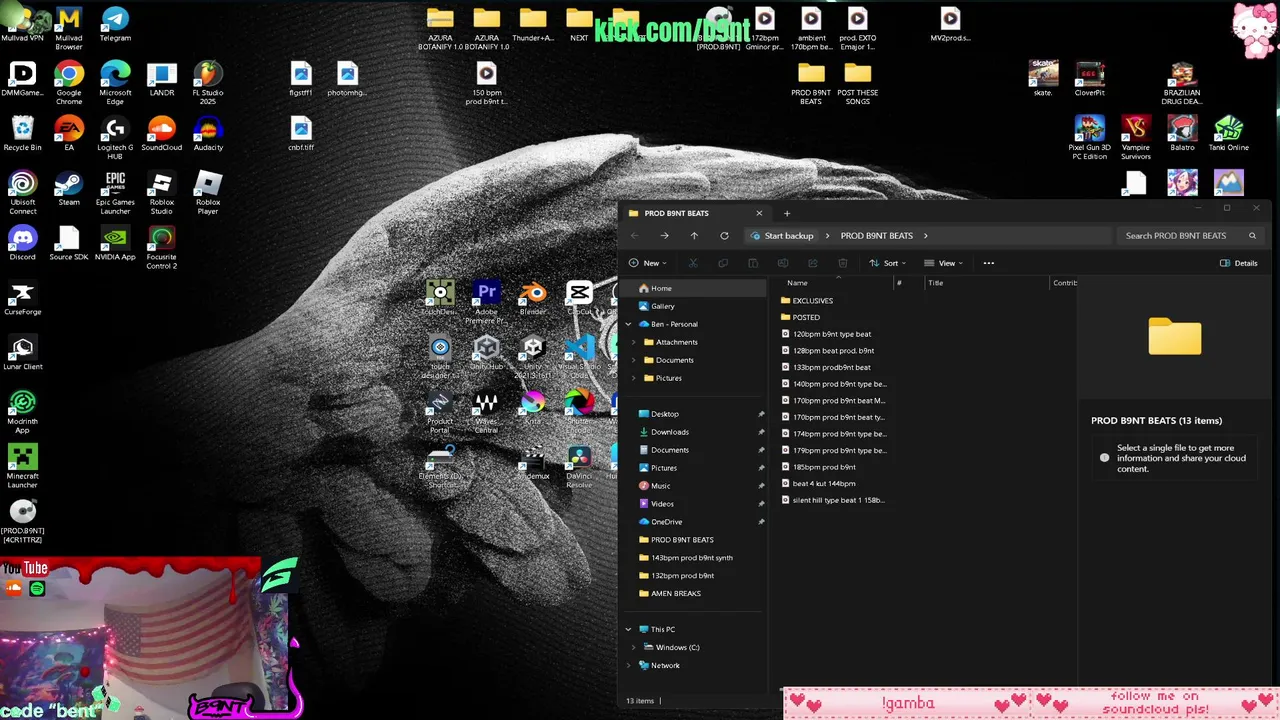Open Gallery in the sidebar

[663, 306]
